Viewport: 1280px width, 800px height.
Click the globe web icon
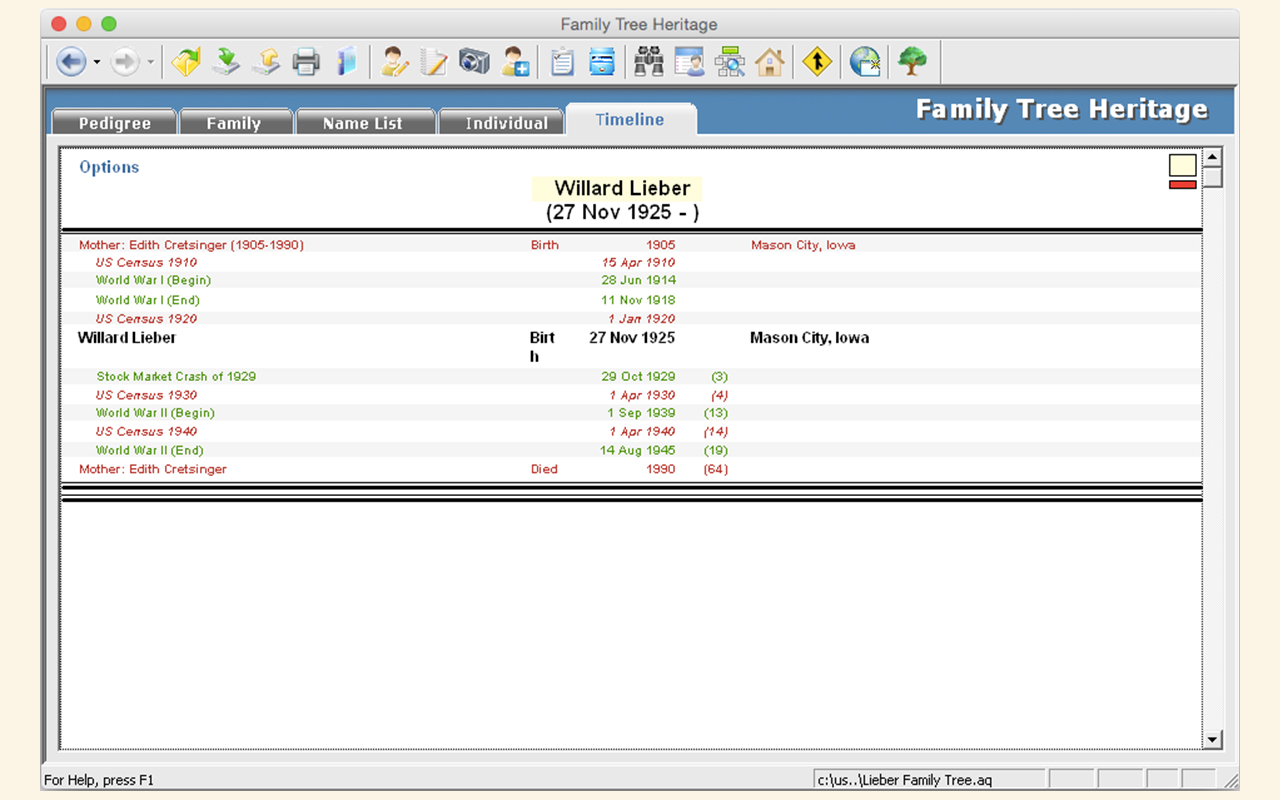[x=865, y=62]
